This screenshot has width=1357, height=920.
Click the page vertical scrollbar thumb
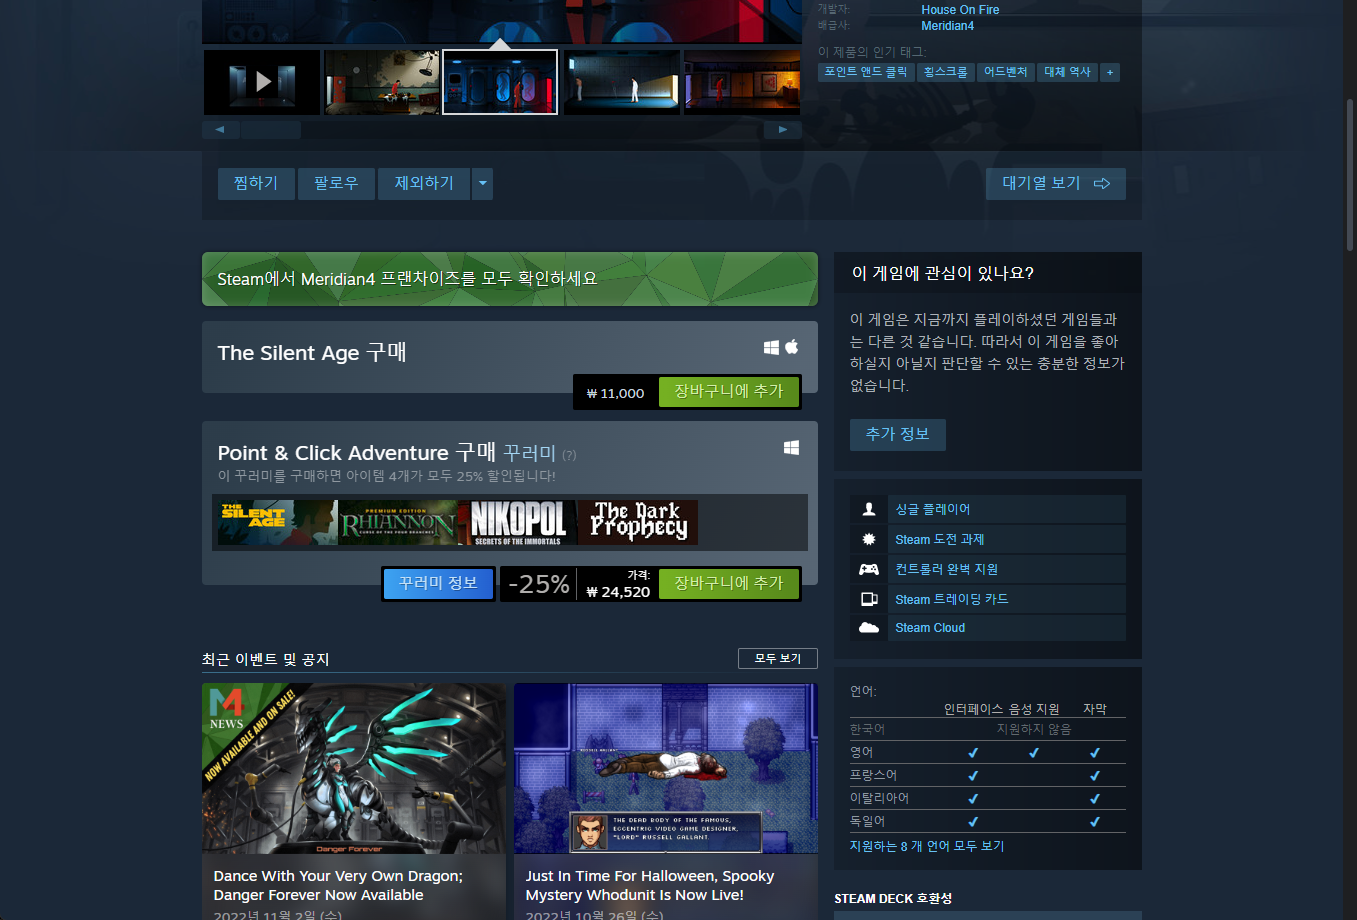1350,175
